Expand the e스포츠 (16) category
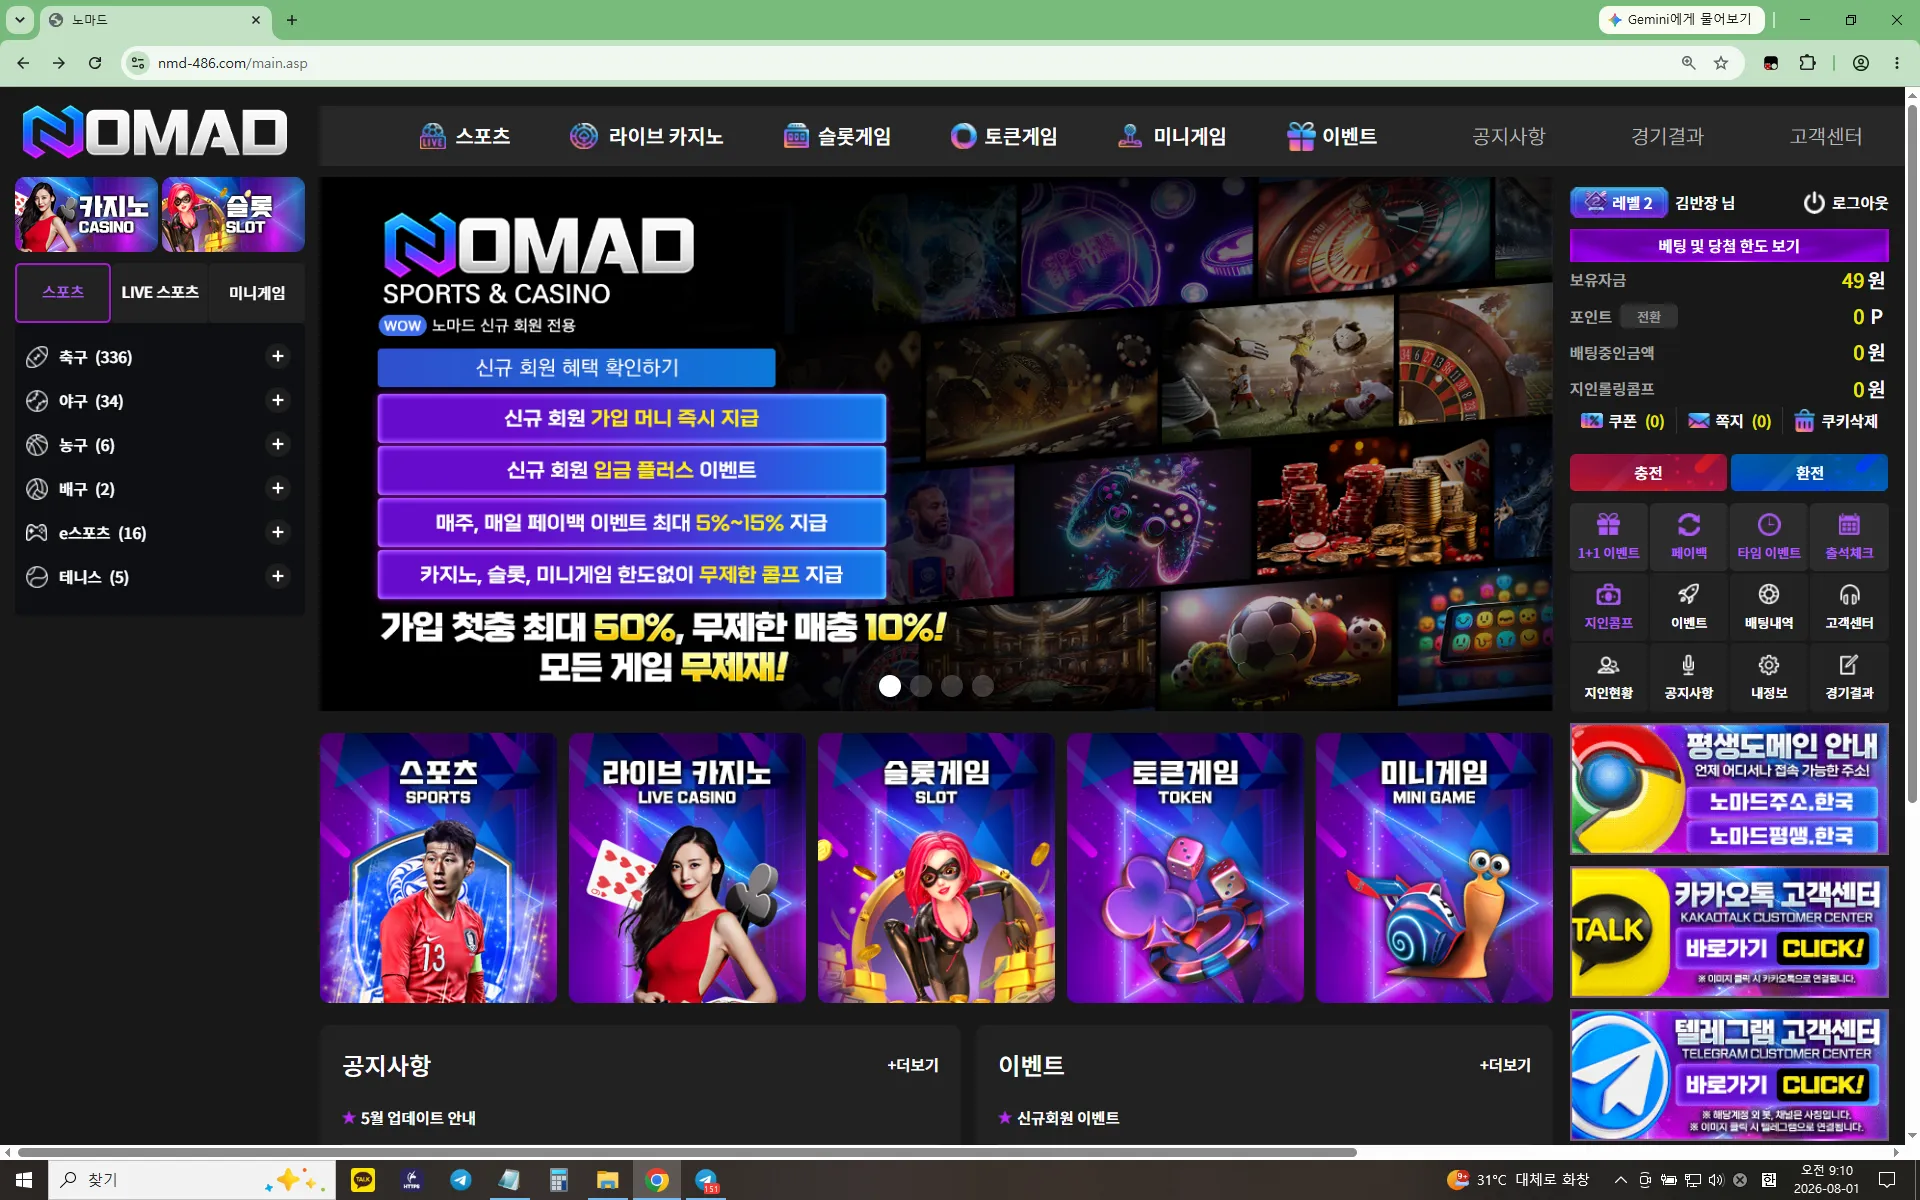Viewport: 1920px width, 1200px height. [x=278, y=533]
